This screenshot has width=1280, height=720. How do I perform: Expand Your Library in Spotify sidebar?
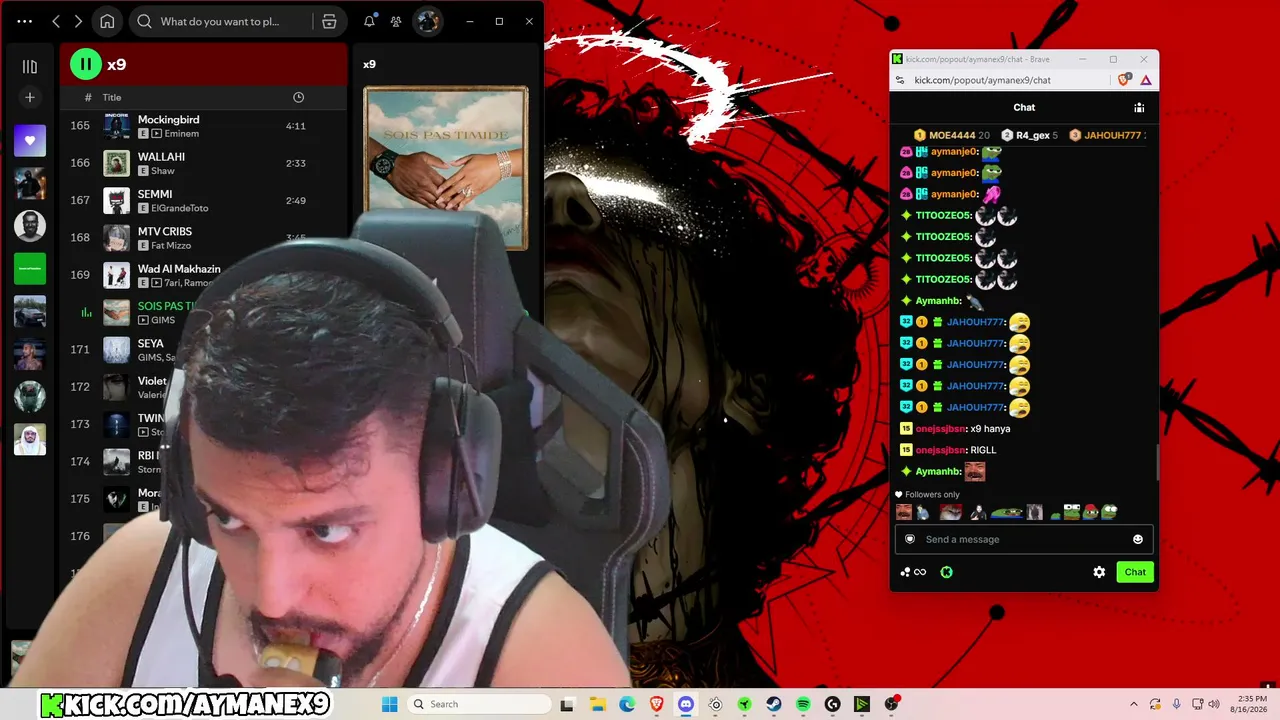click(x=30, y=66)
